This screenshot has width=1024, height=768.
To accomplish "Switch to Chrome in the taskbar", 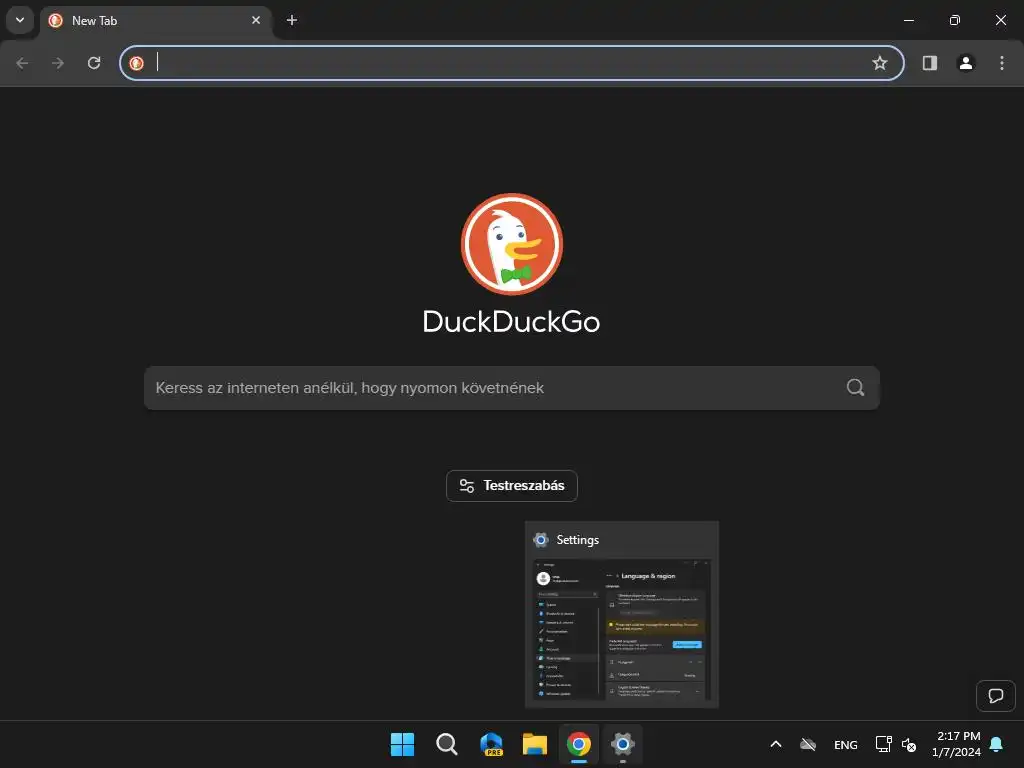I will point(579,744).
